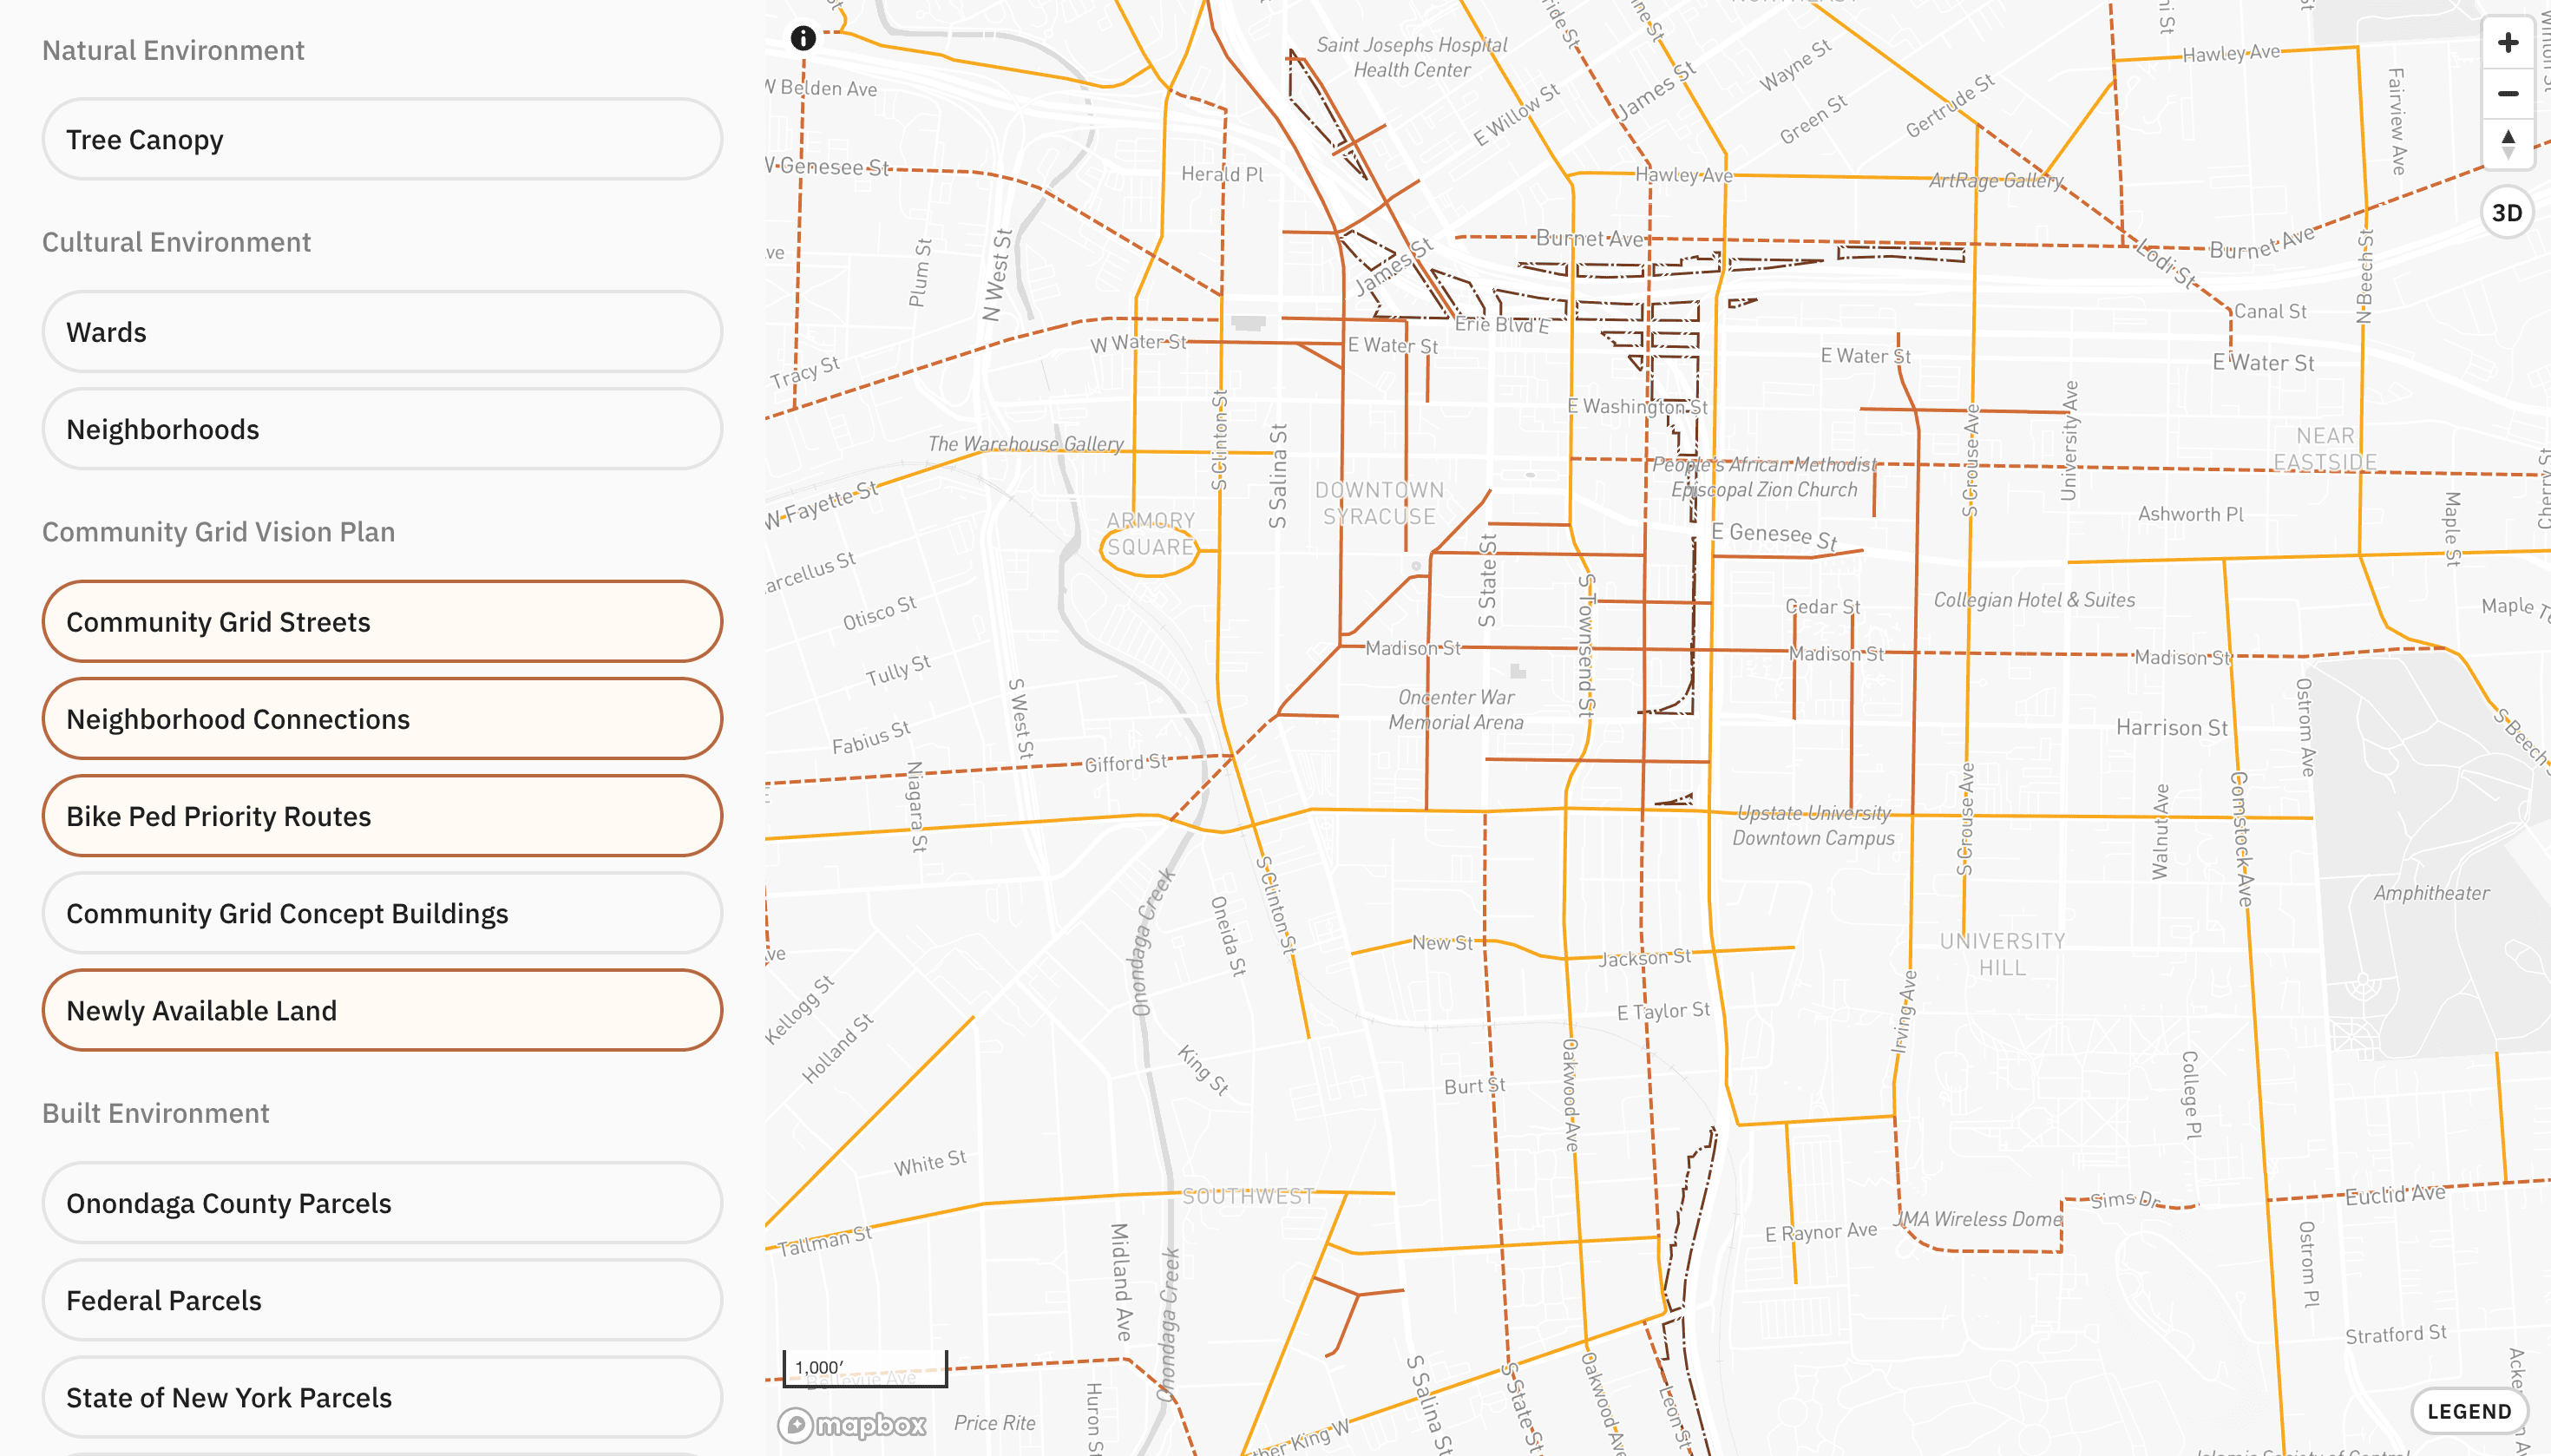Click 'The Warehouse Gallery' label

(1025, 444)
